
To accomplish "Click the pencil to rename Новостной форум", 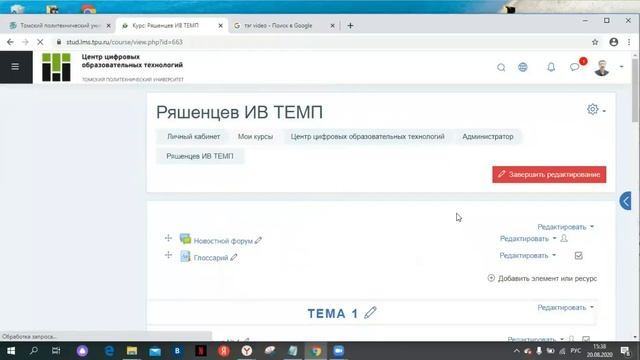I will tap(258, 240).
